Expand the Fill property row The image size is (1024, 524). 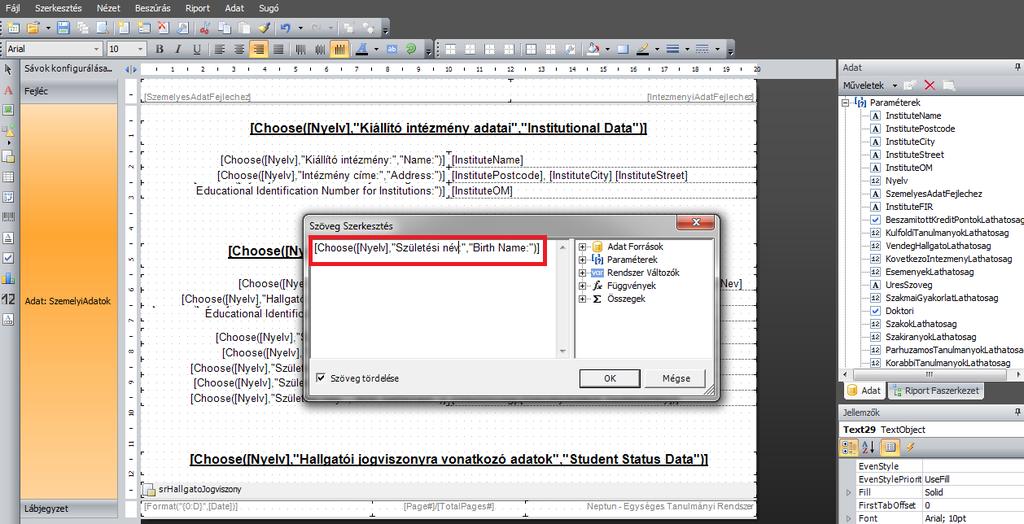point(848,493)
